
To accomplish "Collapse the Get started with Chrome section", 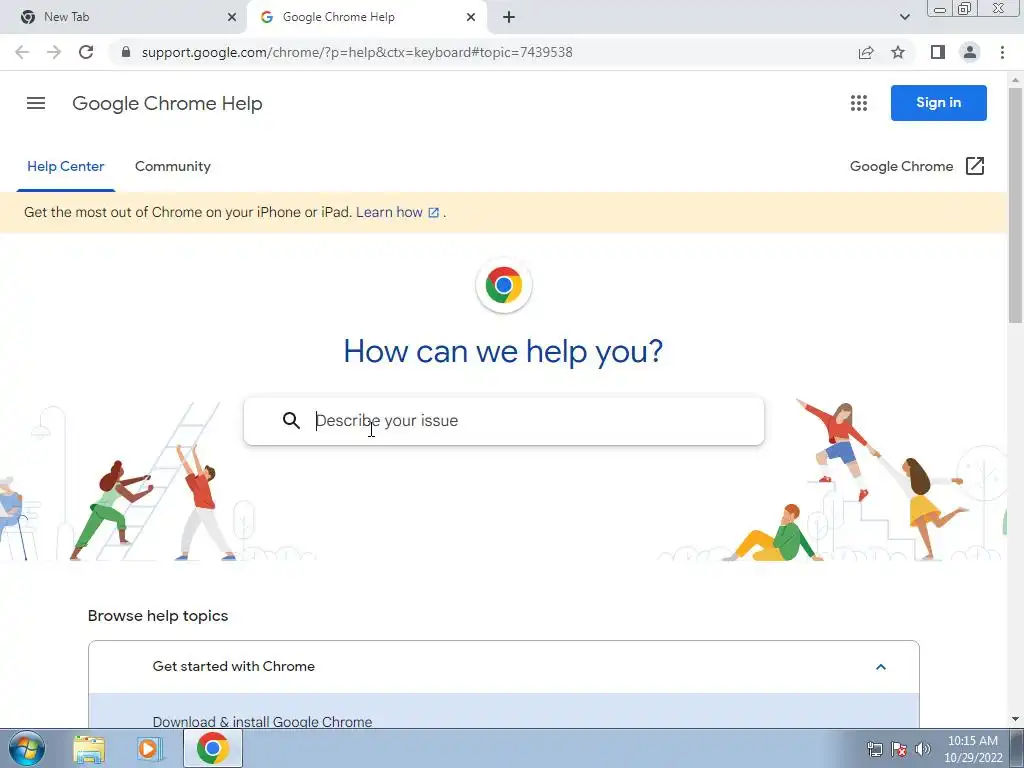I will coord(880,667).
